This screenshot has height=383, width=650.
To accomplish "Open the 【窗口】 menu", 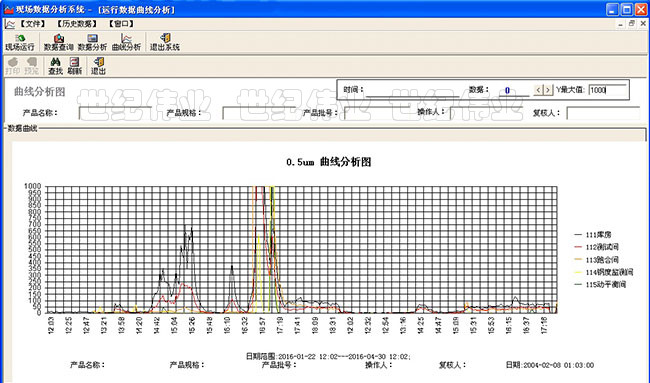I will coord(121,24).
